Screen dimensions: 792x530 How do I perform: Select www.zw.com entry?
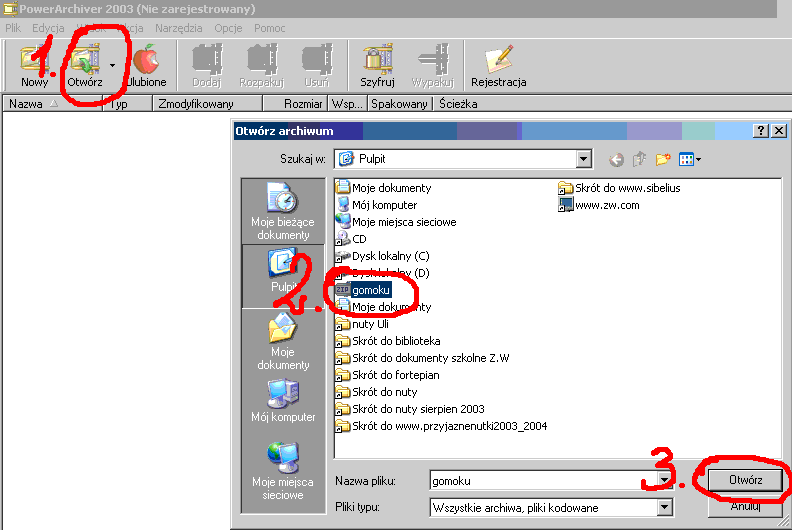tap(599, 205)
